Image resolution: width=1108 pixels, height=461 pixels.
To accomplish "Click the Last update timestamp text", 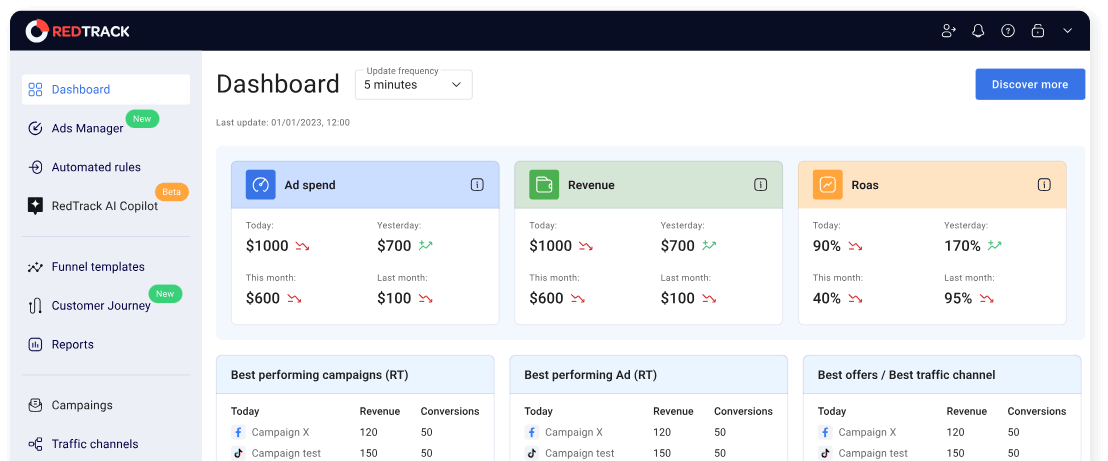I will [283, 122].
